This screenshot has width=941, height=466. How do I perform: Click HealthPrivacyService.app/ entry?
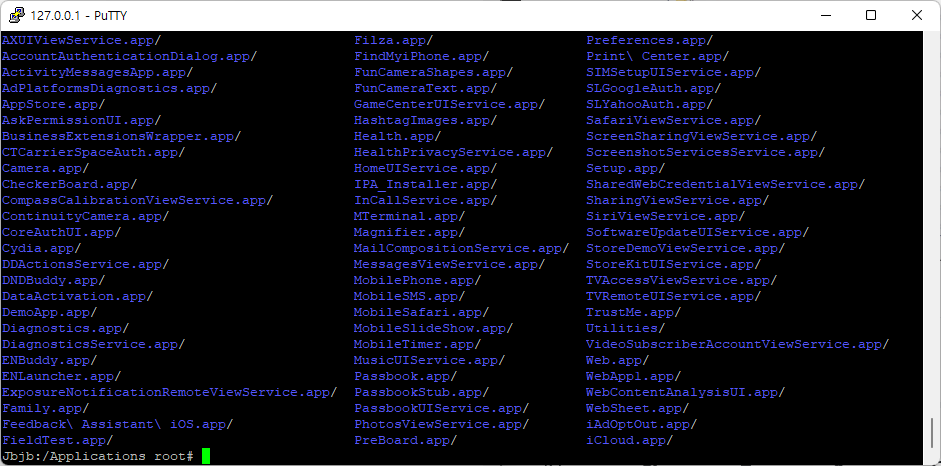(x=453, y=152)
